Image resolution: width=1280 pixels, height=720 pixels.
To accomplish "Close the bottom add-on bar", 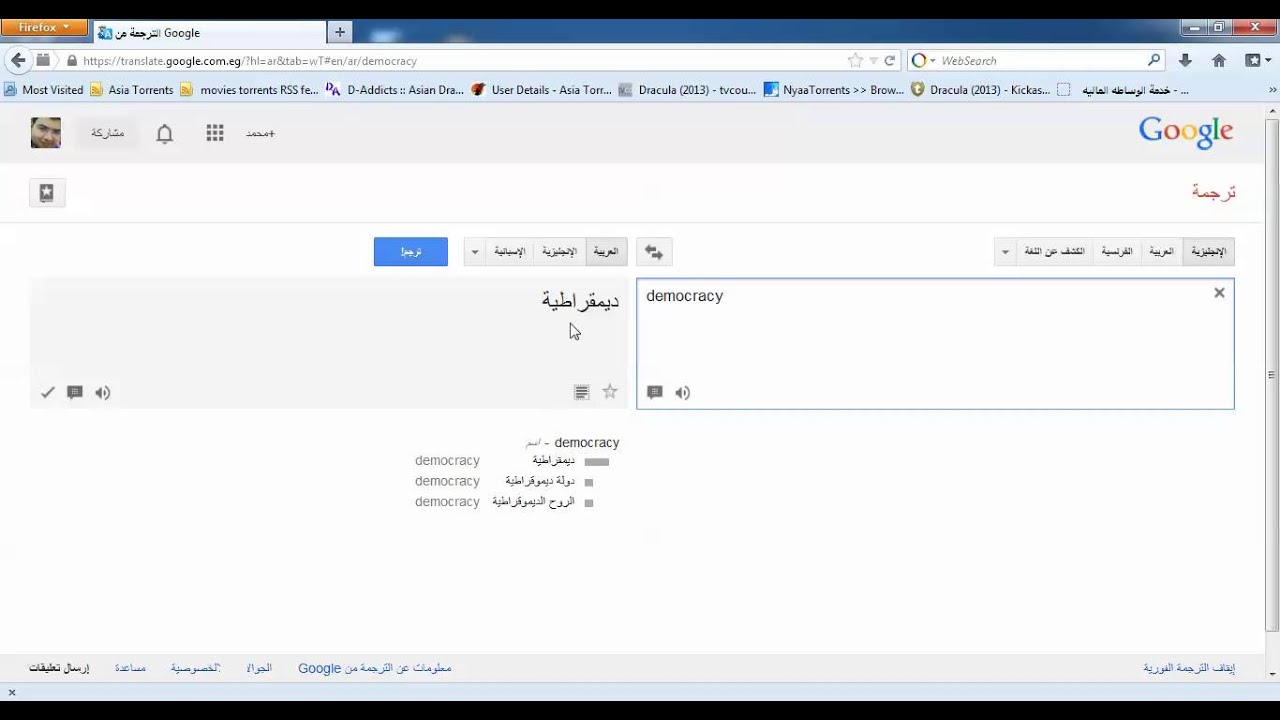I will (x=12, y=692).
